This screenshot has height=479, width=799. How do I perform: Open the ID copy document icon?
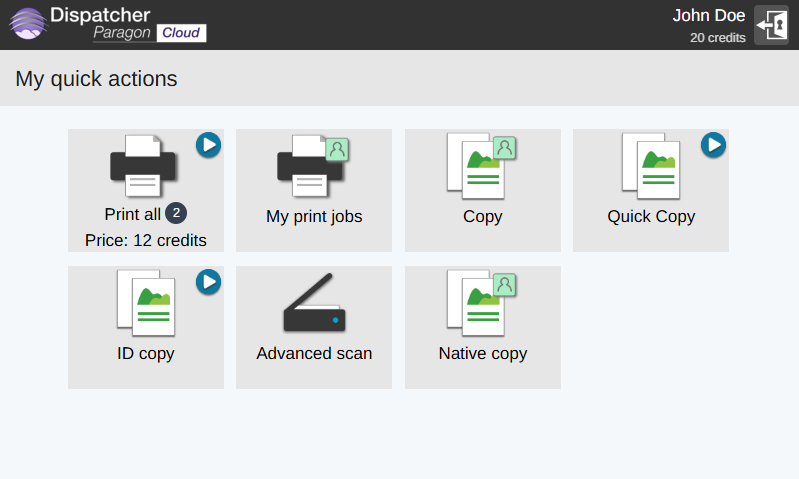[146, 303]
